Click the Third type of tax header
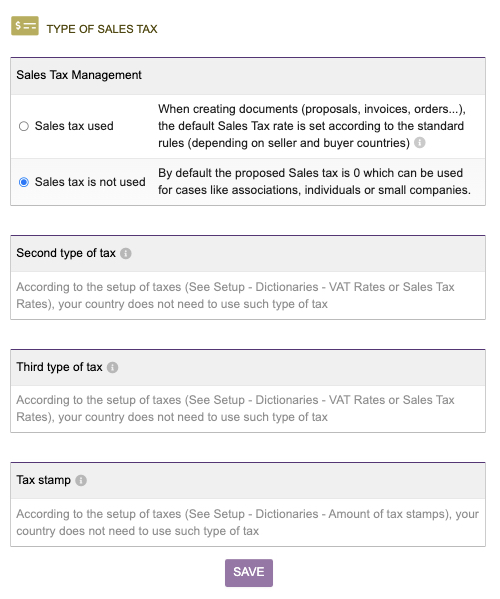 pyautogui.click(x=248, y=367)
